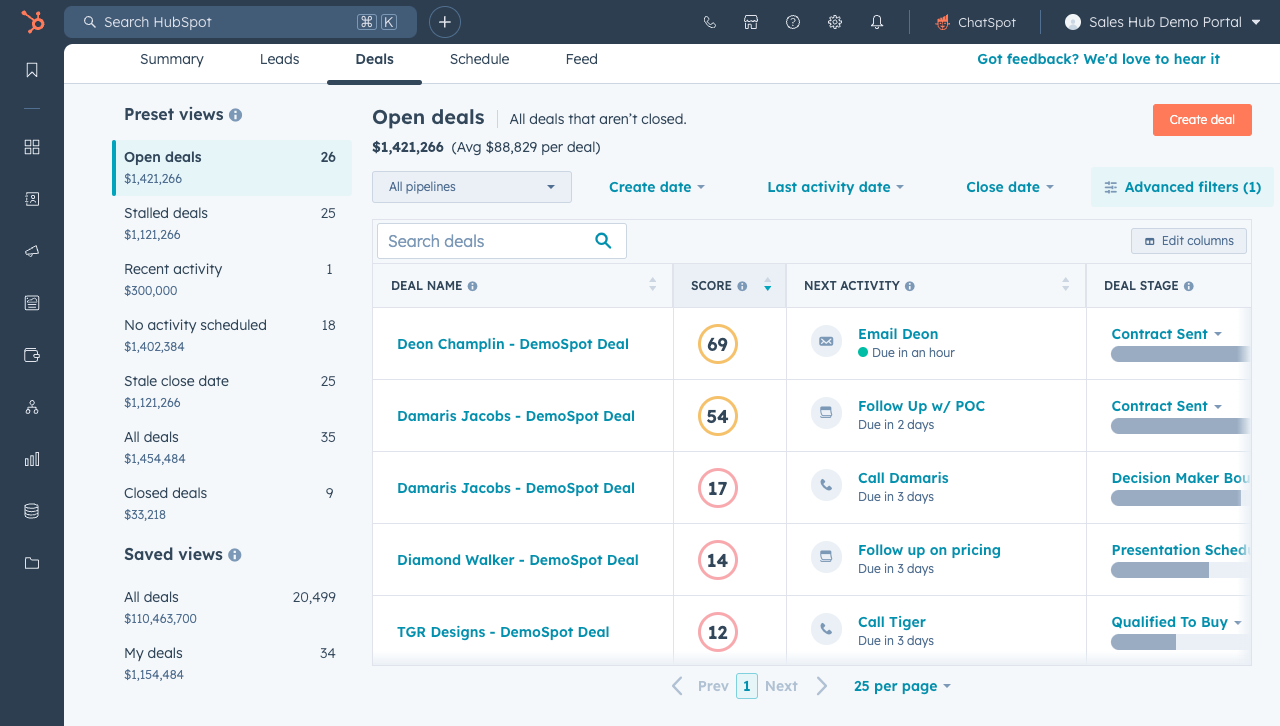Open the Deon Champlin - DemoSpot Deal link
The image size is (1280, 726).
click(x=513, y=344)
